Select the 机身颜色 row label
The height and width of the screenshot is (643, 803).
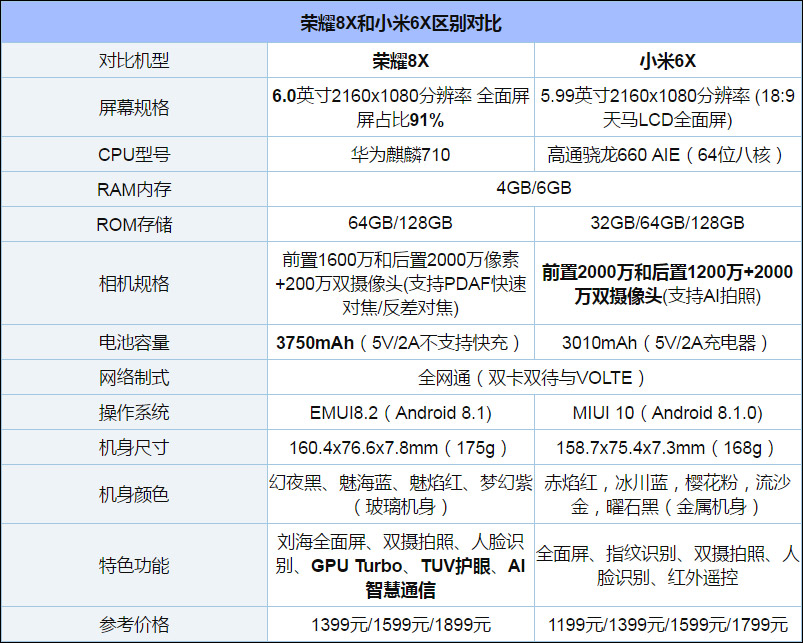[134, 494]
